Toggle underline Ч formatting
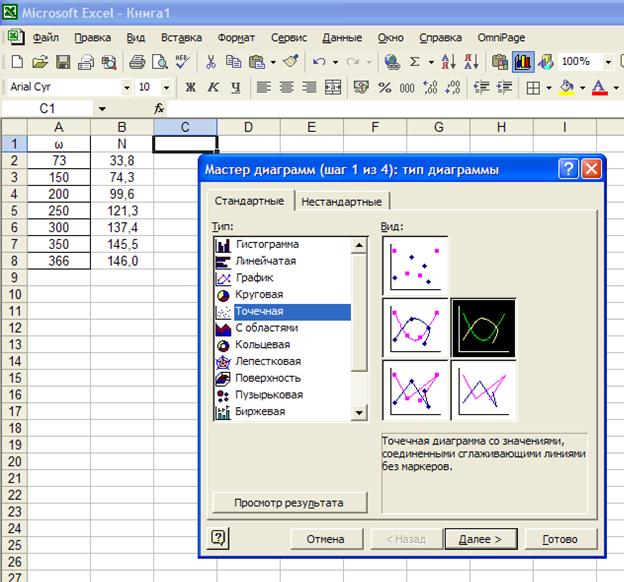This screenshot has height=582, width=624. click(x=236, y=87)
